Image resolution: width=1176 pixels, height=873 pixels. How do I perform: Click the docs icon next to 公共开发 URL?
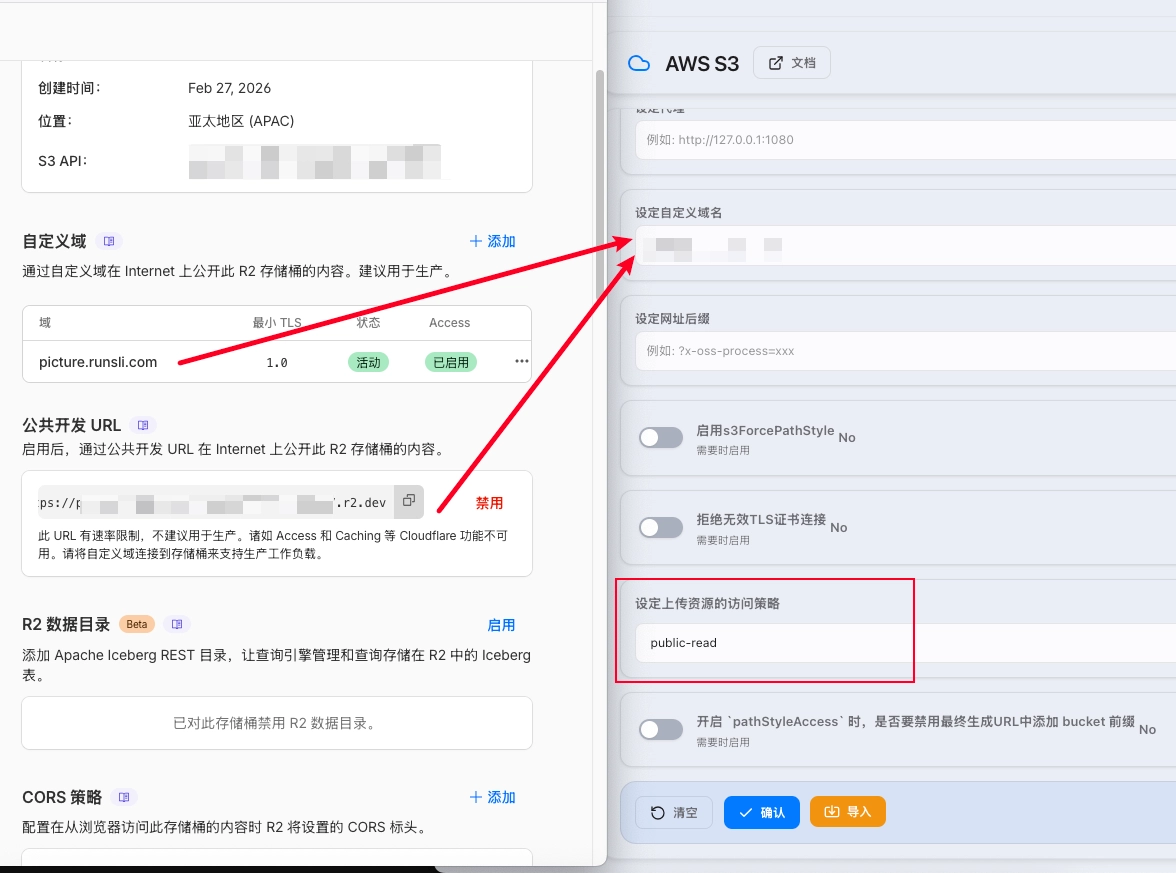click(x=143, y=425)
